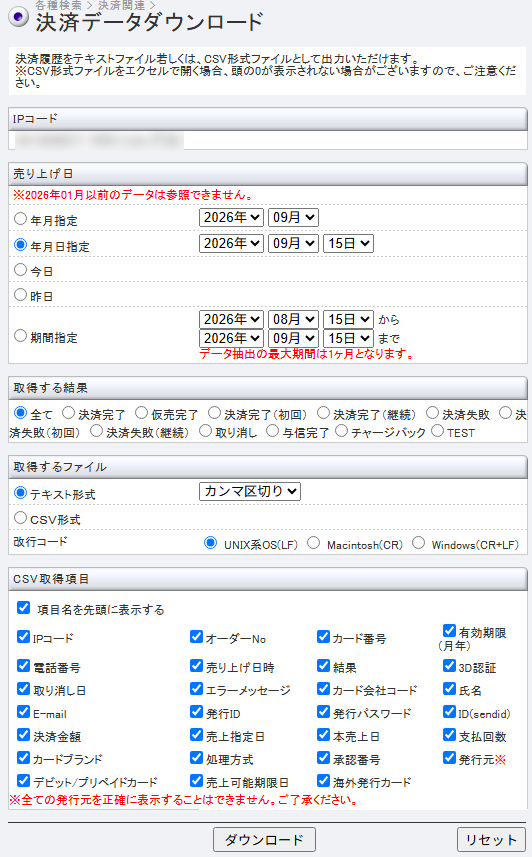The image size is (532, 857).
Task: Click the purple bullet icon beside the title
Action: (x=19, y=16)
